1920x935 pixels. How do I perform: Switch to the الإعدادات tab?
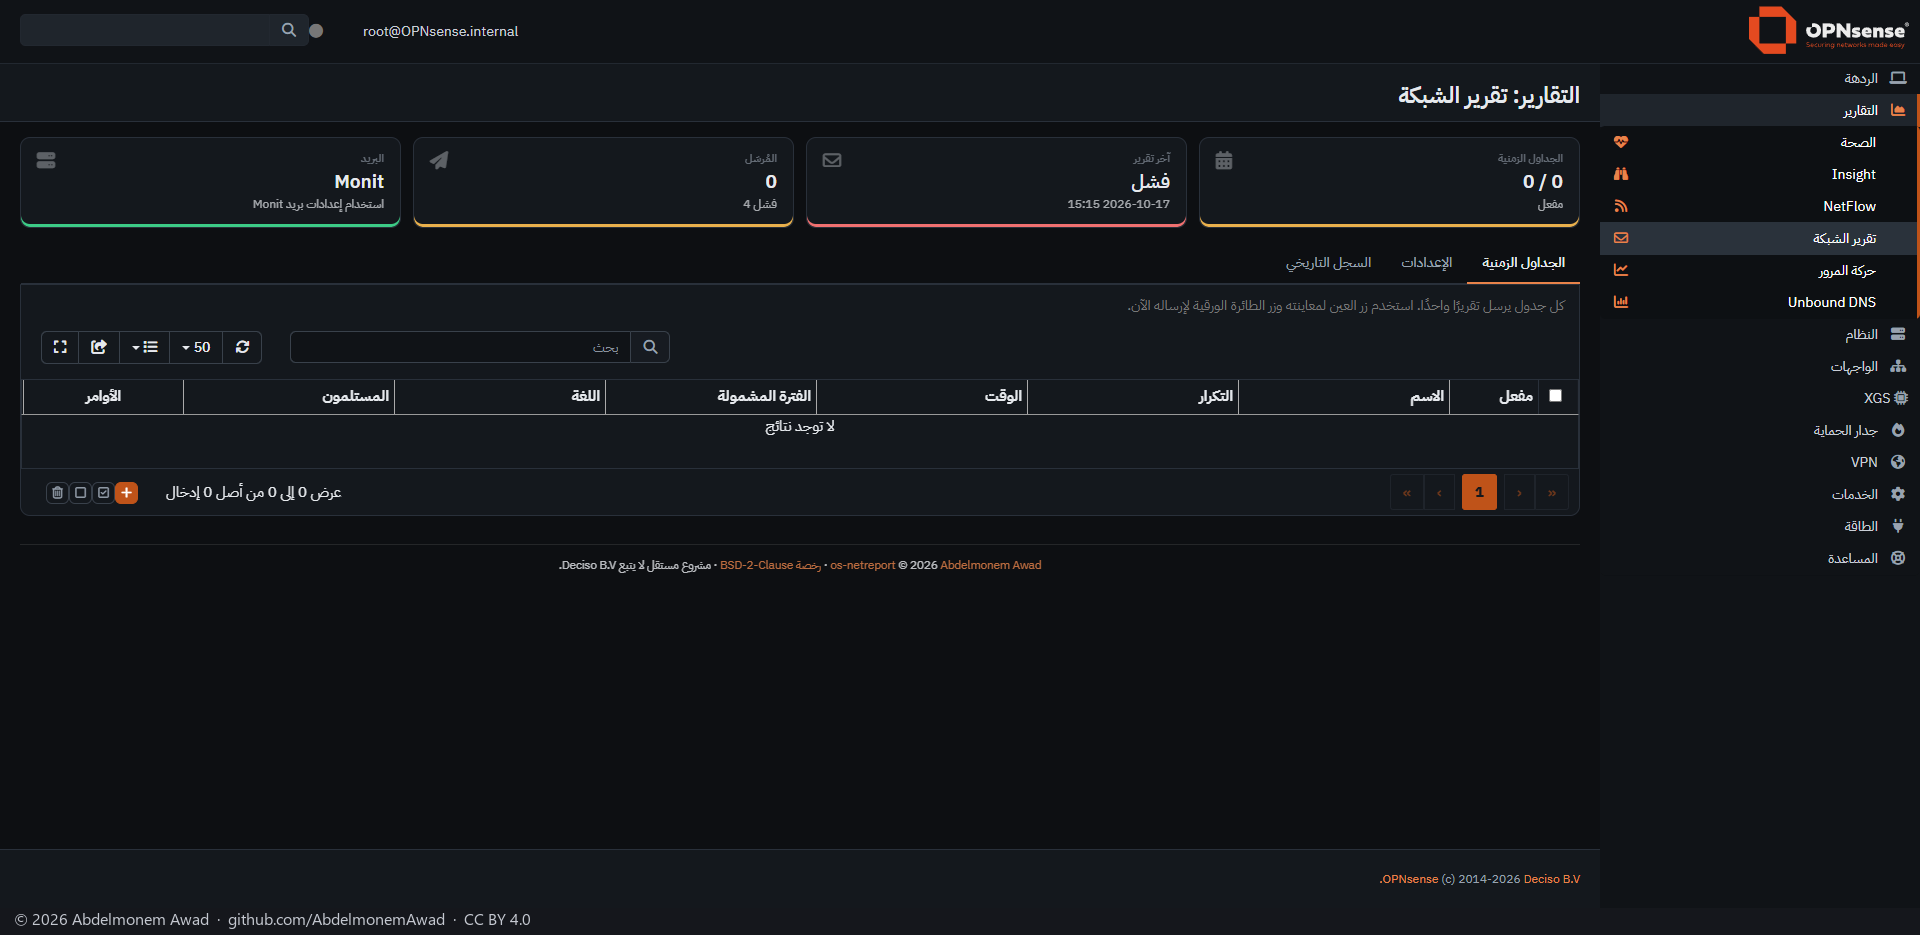(x=1427, y=263)
